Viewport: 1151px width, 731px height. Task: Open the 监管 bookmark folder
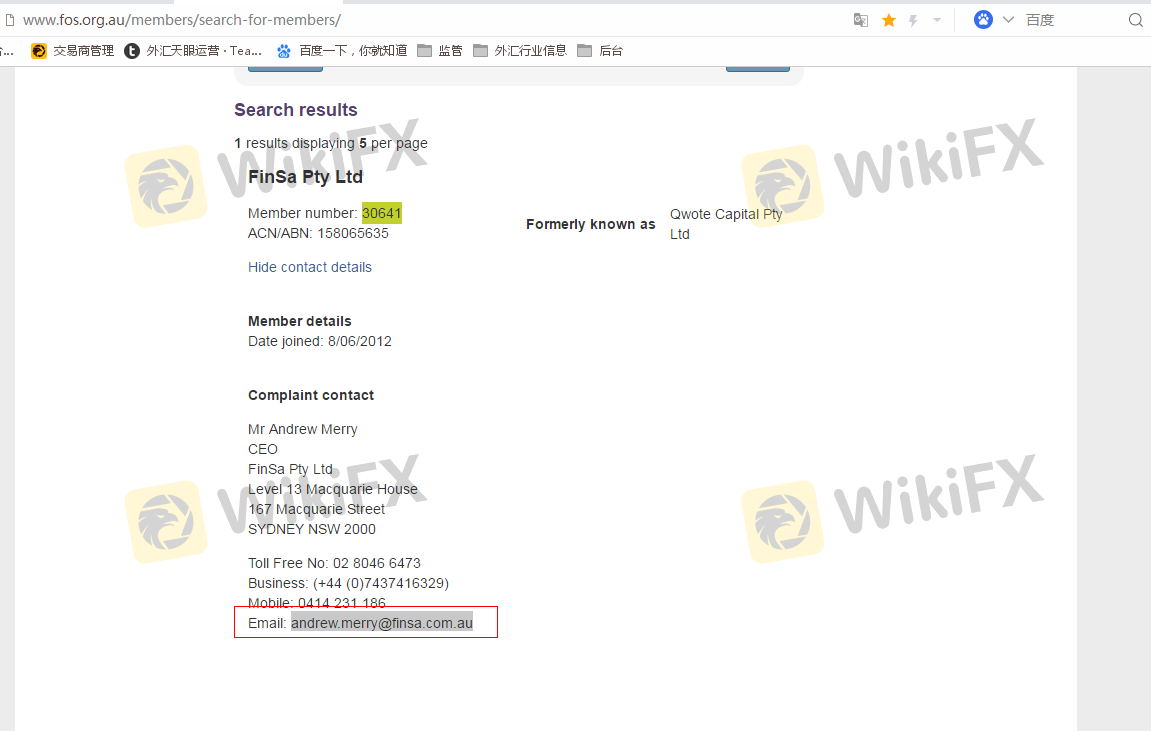pyautogui.click(x=440, y=51)
